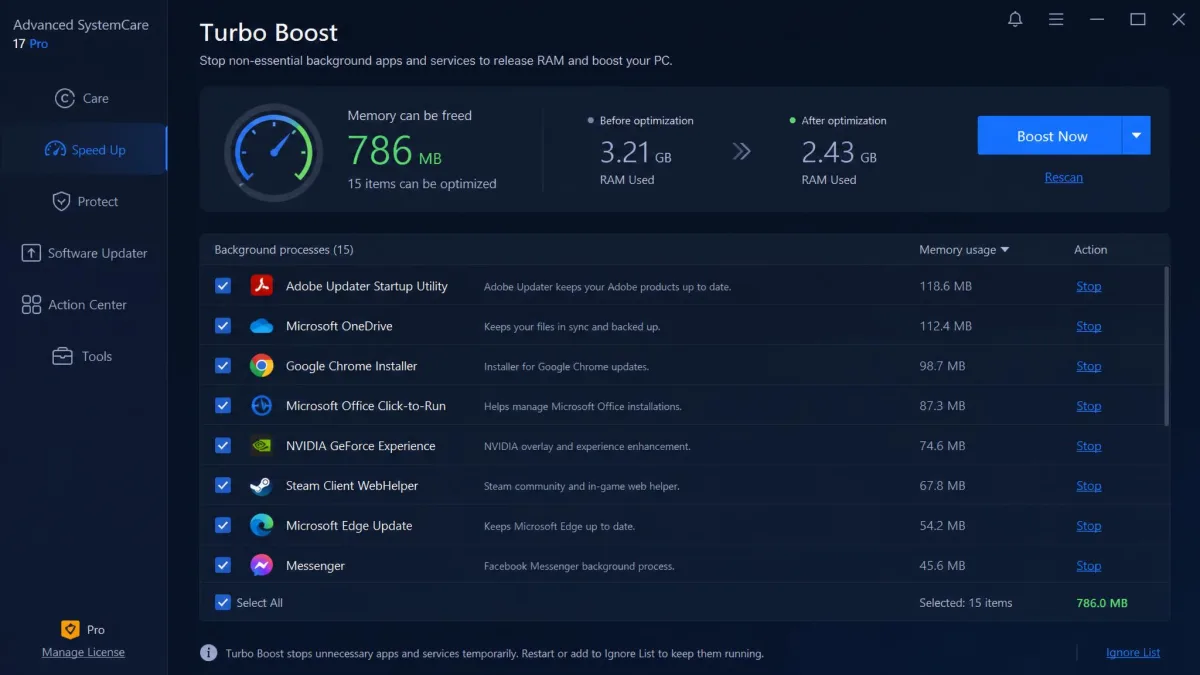This screenshot has width=1200, height=675.
Task: Open the Action Center section
Action: tap(83, 305)
